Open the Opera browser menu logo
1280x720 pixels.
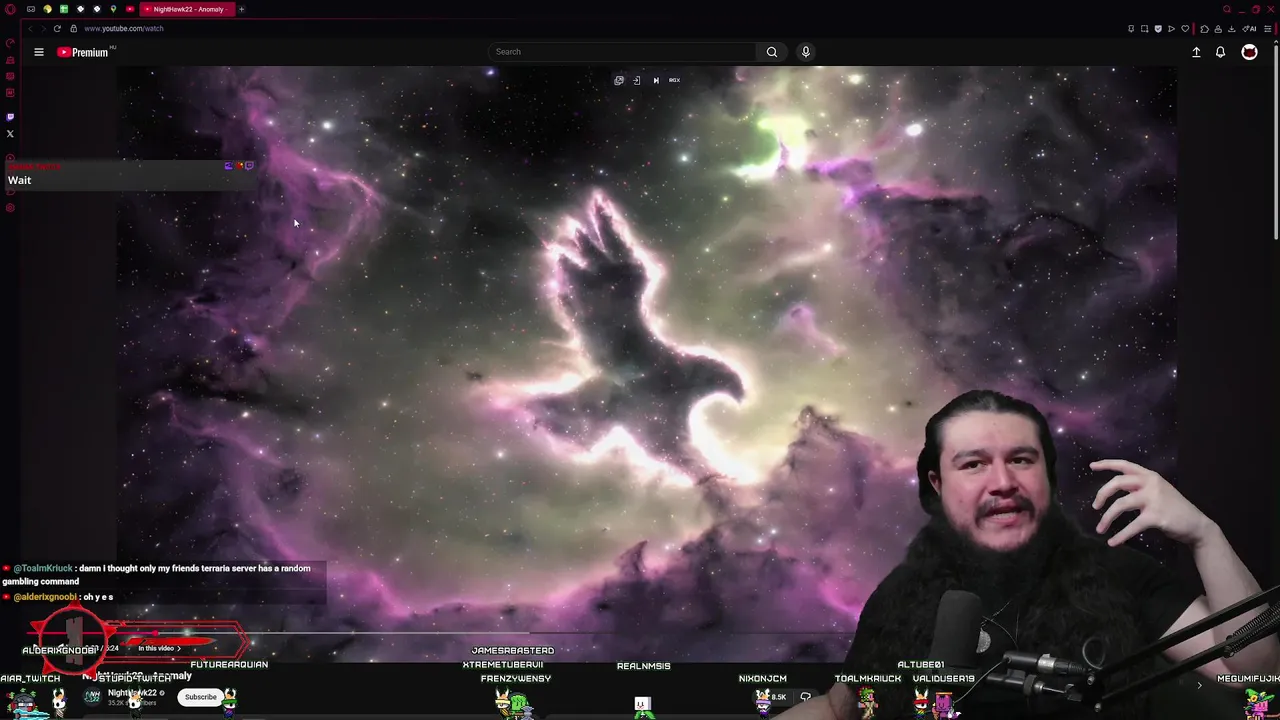coord(10,9)
